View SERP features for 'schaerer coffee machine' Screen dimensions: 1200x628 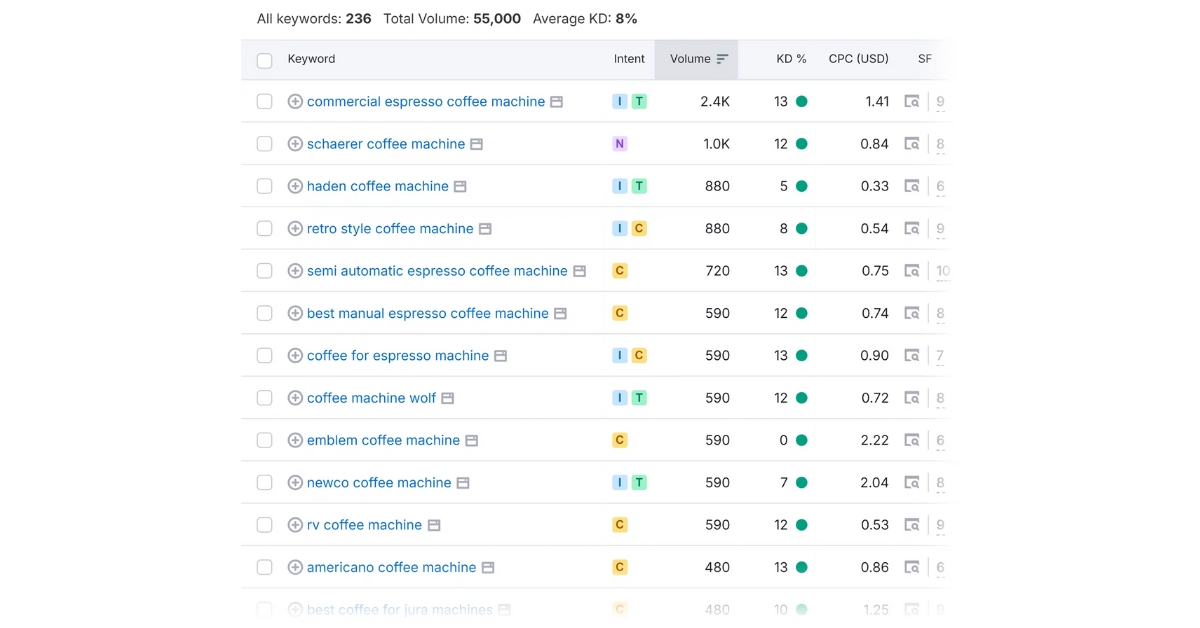click(x=912, y=144)
